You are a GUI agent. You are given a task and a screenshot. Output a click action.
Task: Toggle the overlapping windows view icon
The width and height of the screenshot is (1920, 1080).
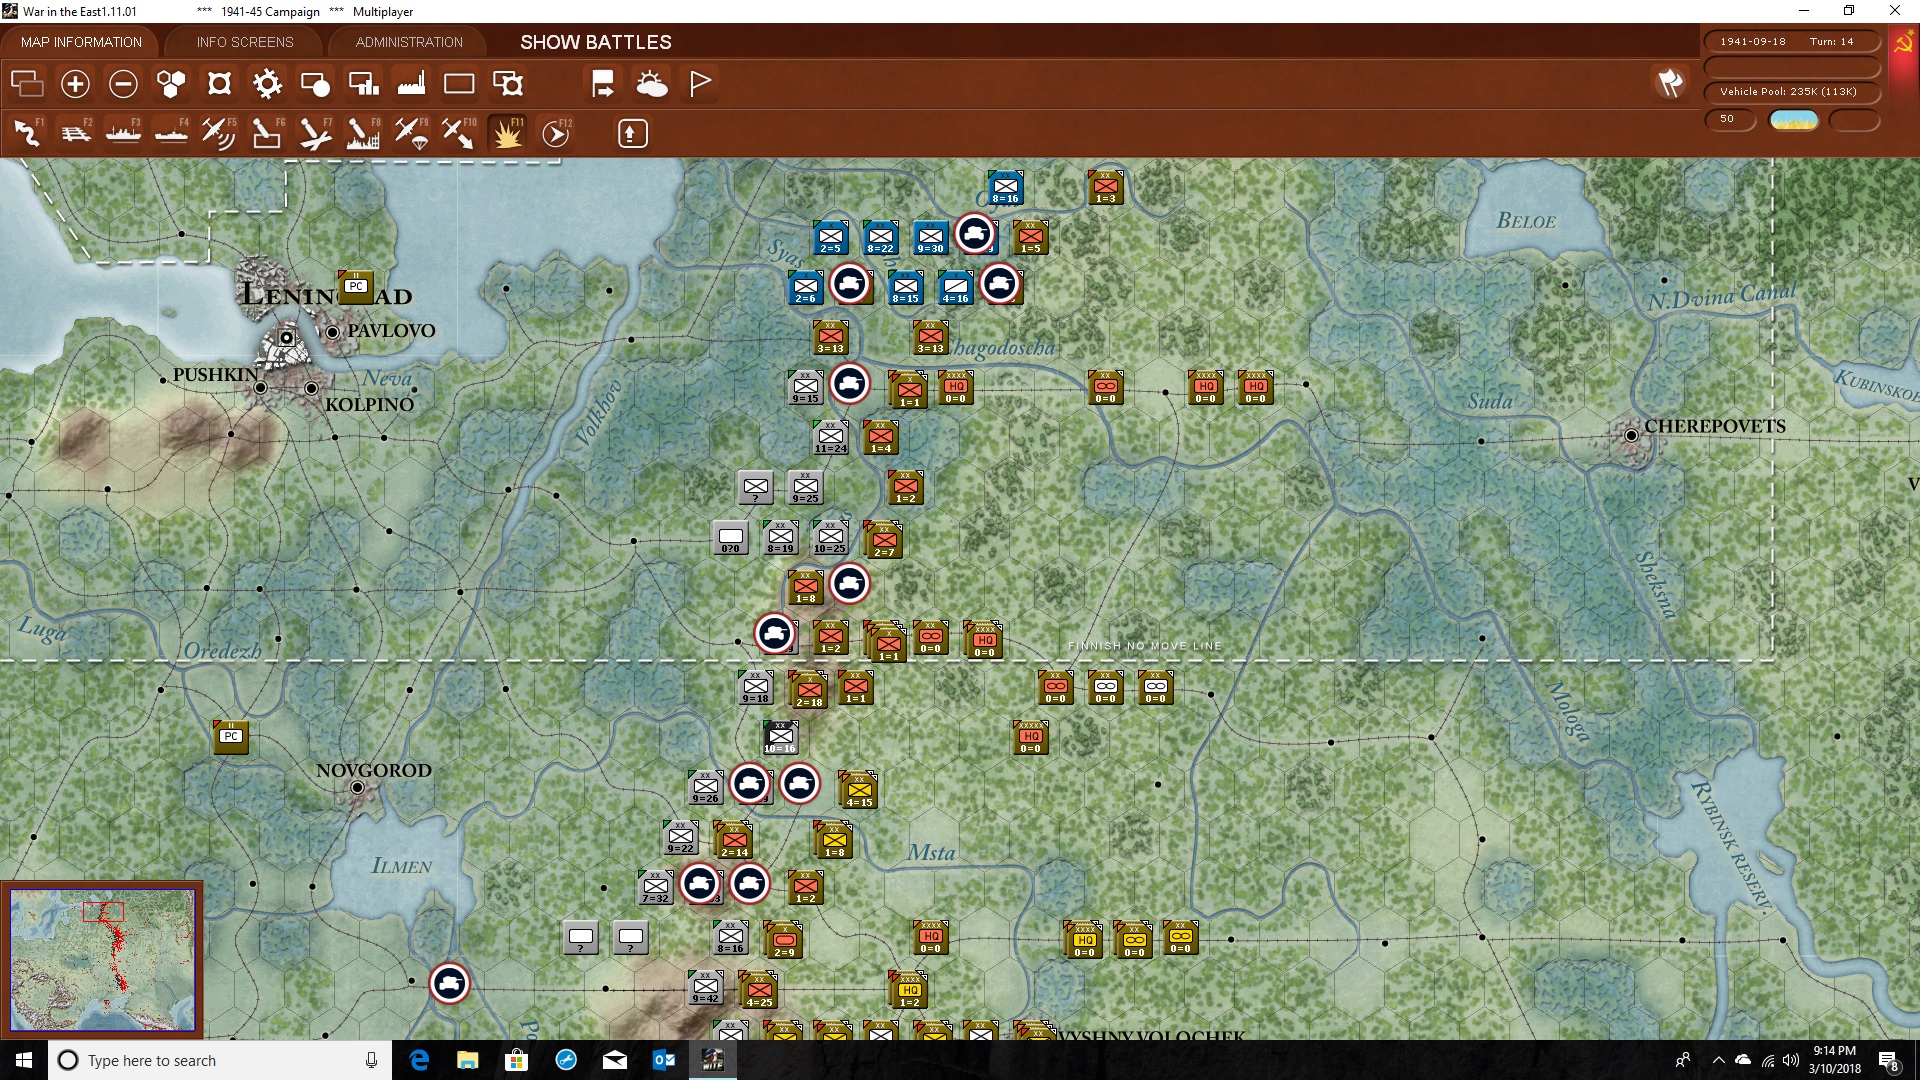(27, 84)
